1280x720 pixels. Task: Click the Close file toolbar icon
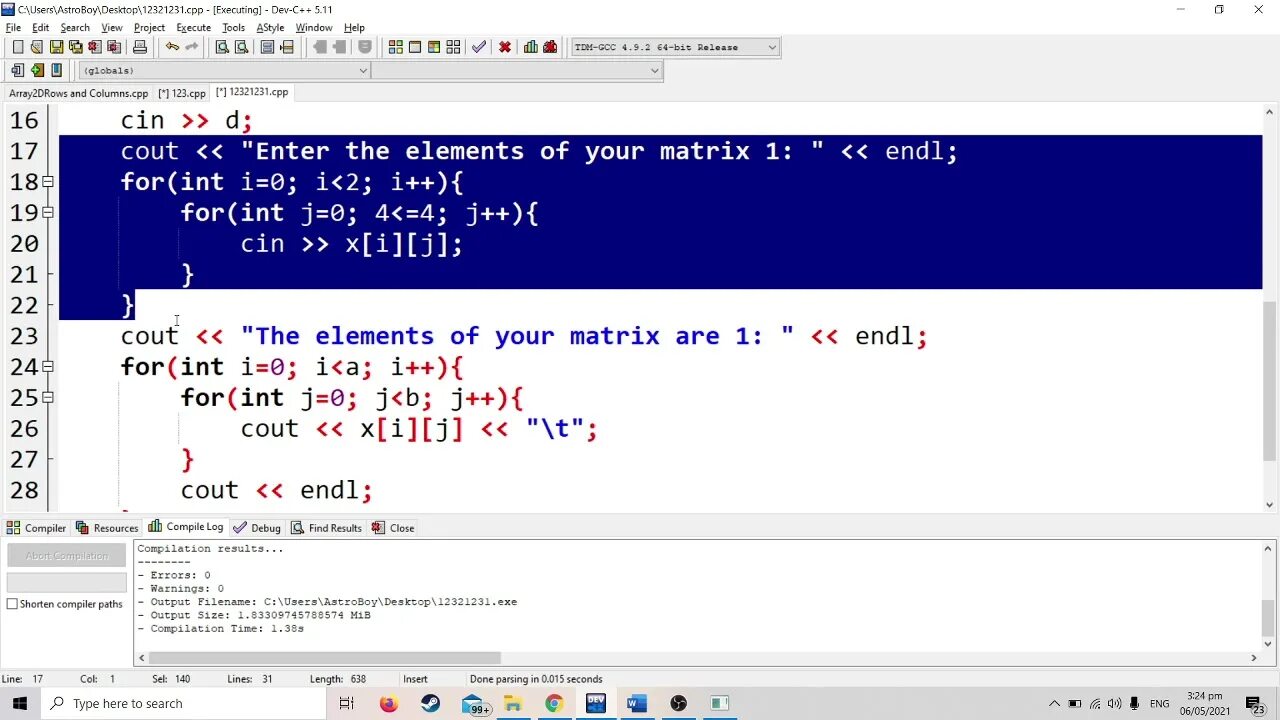click(94, 47)
